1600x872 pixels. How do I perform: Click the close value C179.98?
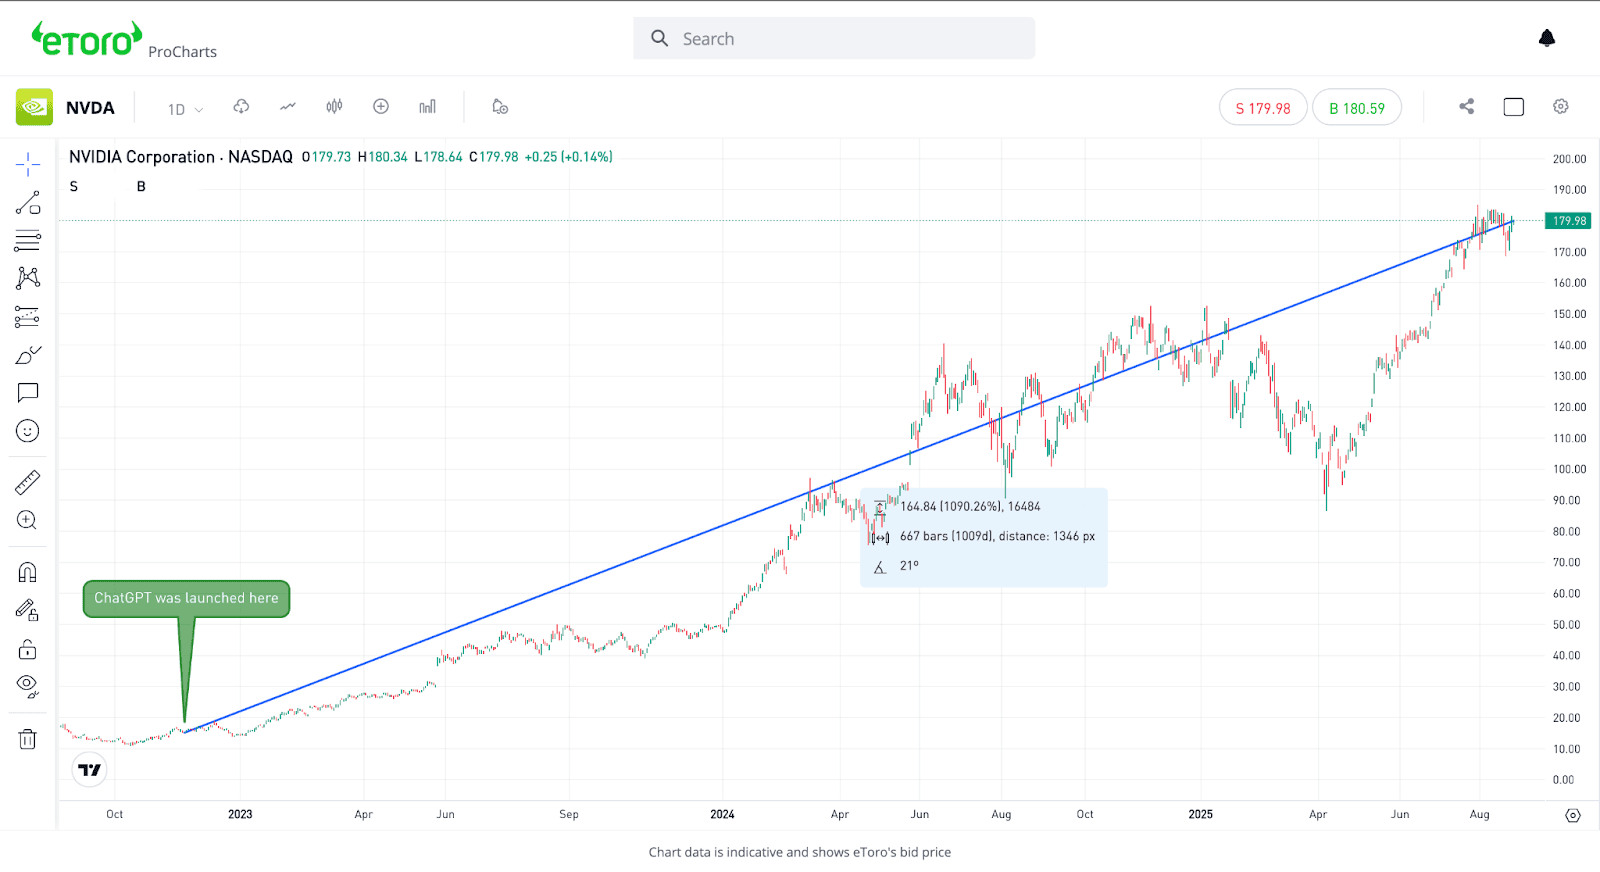[x=494, y=157]
